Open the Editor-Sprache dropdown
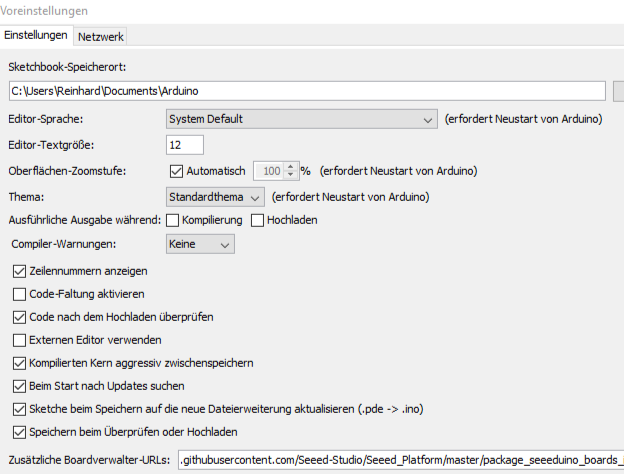This screenshot has height=474, width=624. coord(300,119)
